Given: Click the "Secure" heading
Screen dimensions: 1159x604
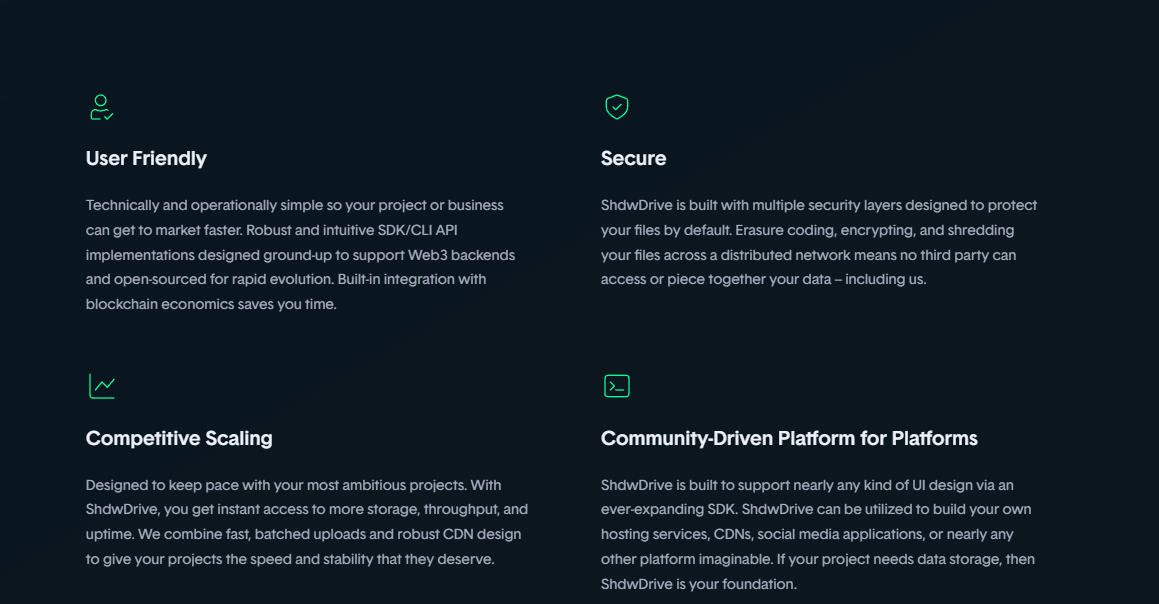Looking at the screenshot, I should coord(633,158).
